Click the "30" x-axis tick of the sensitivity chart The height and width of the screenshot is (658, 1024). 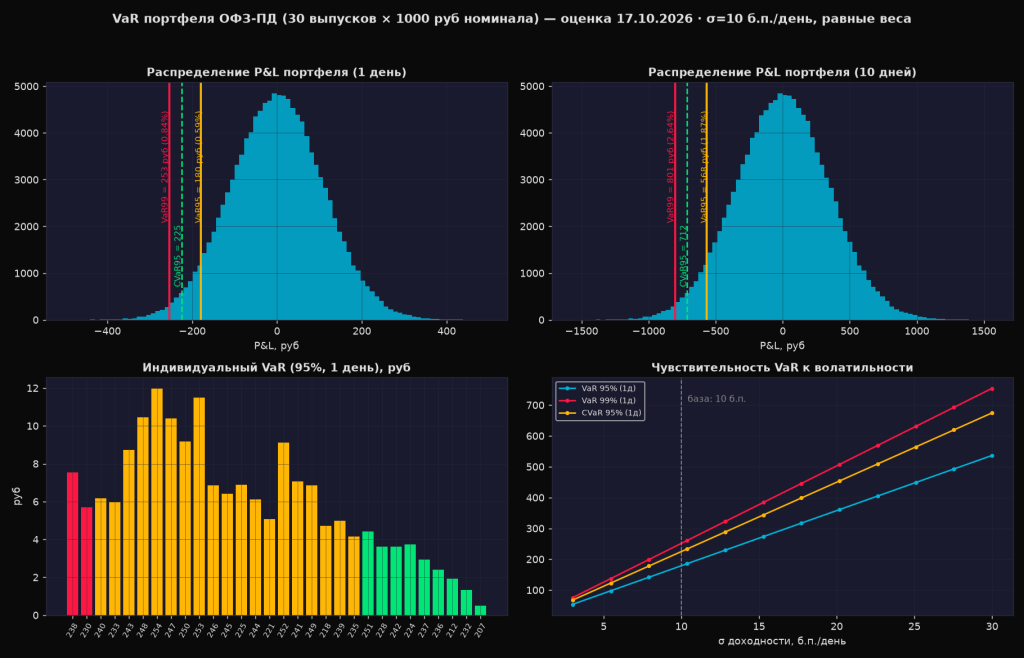992,626
